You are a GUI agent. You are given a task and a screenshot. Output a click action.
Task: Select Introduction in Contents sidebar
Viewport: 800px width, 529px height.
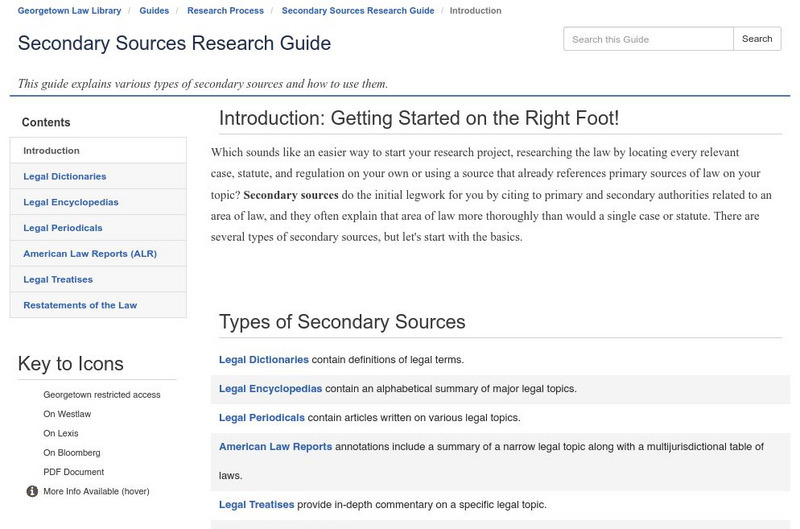pyautogui.click(x=52, y=151)
